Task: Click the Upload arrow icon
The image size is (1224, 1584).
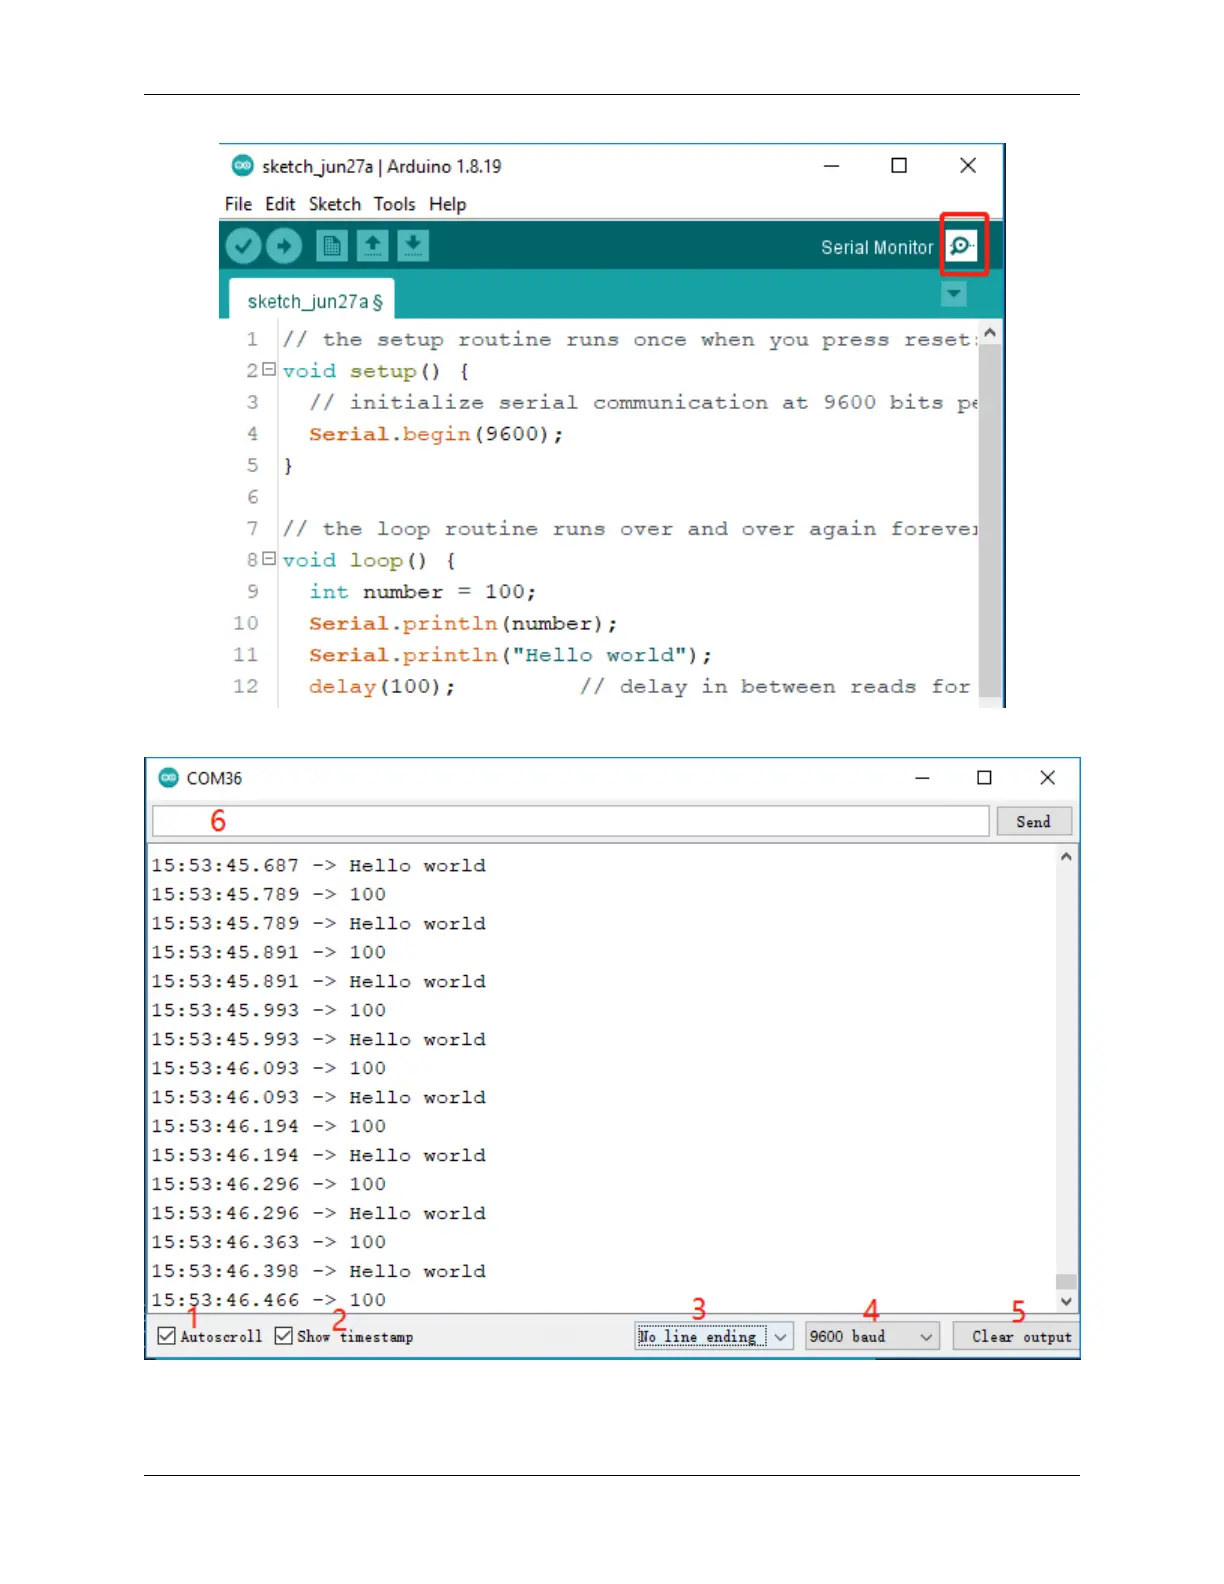Action: click(x=284, y=246)
